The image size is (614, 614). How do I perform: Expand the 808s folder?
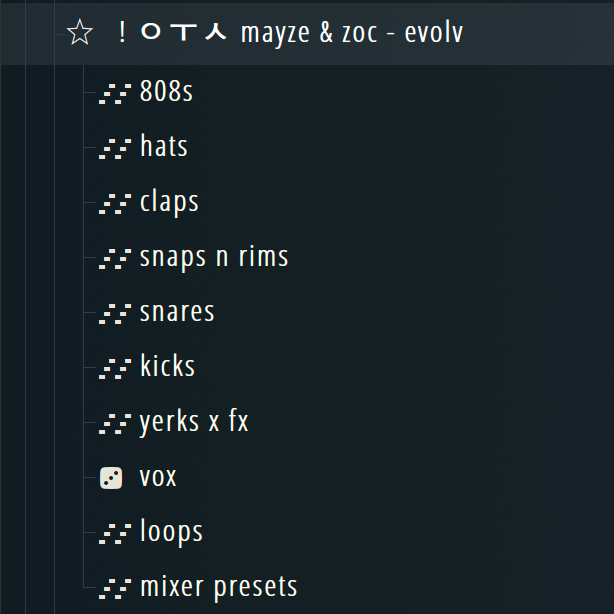click(x=166, y=92)
